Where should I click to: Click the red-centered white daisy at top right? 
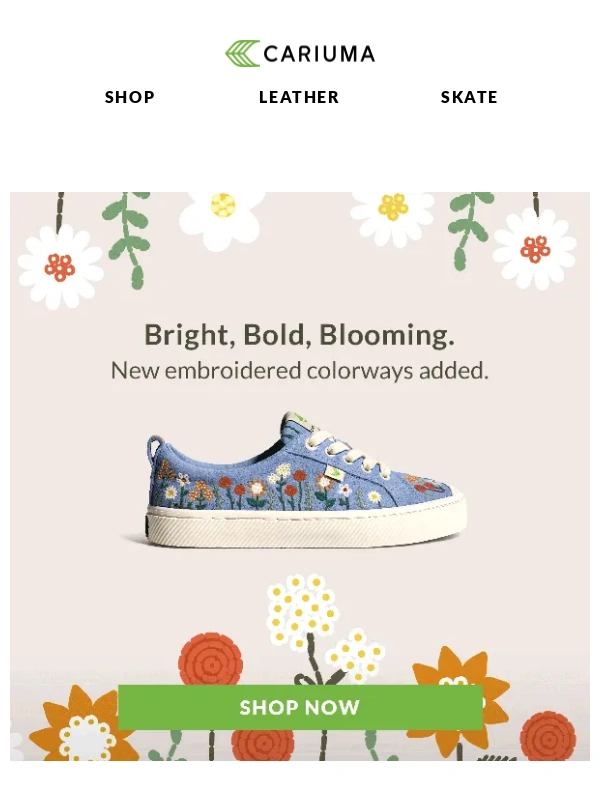pos(535,249)
